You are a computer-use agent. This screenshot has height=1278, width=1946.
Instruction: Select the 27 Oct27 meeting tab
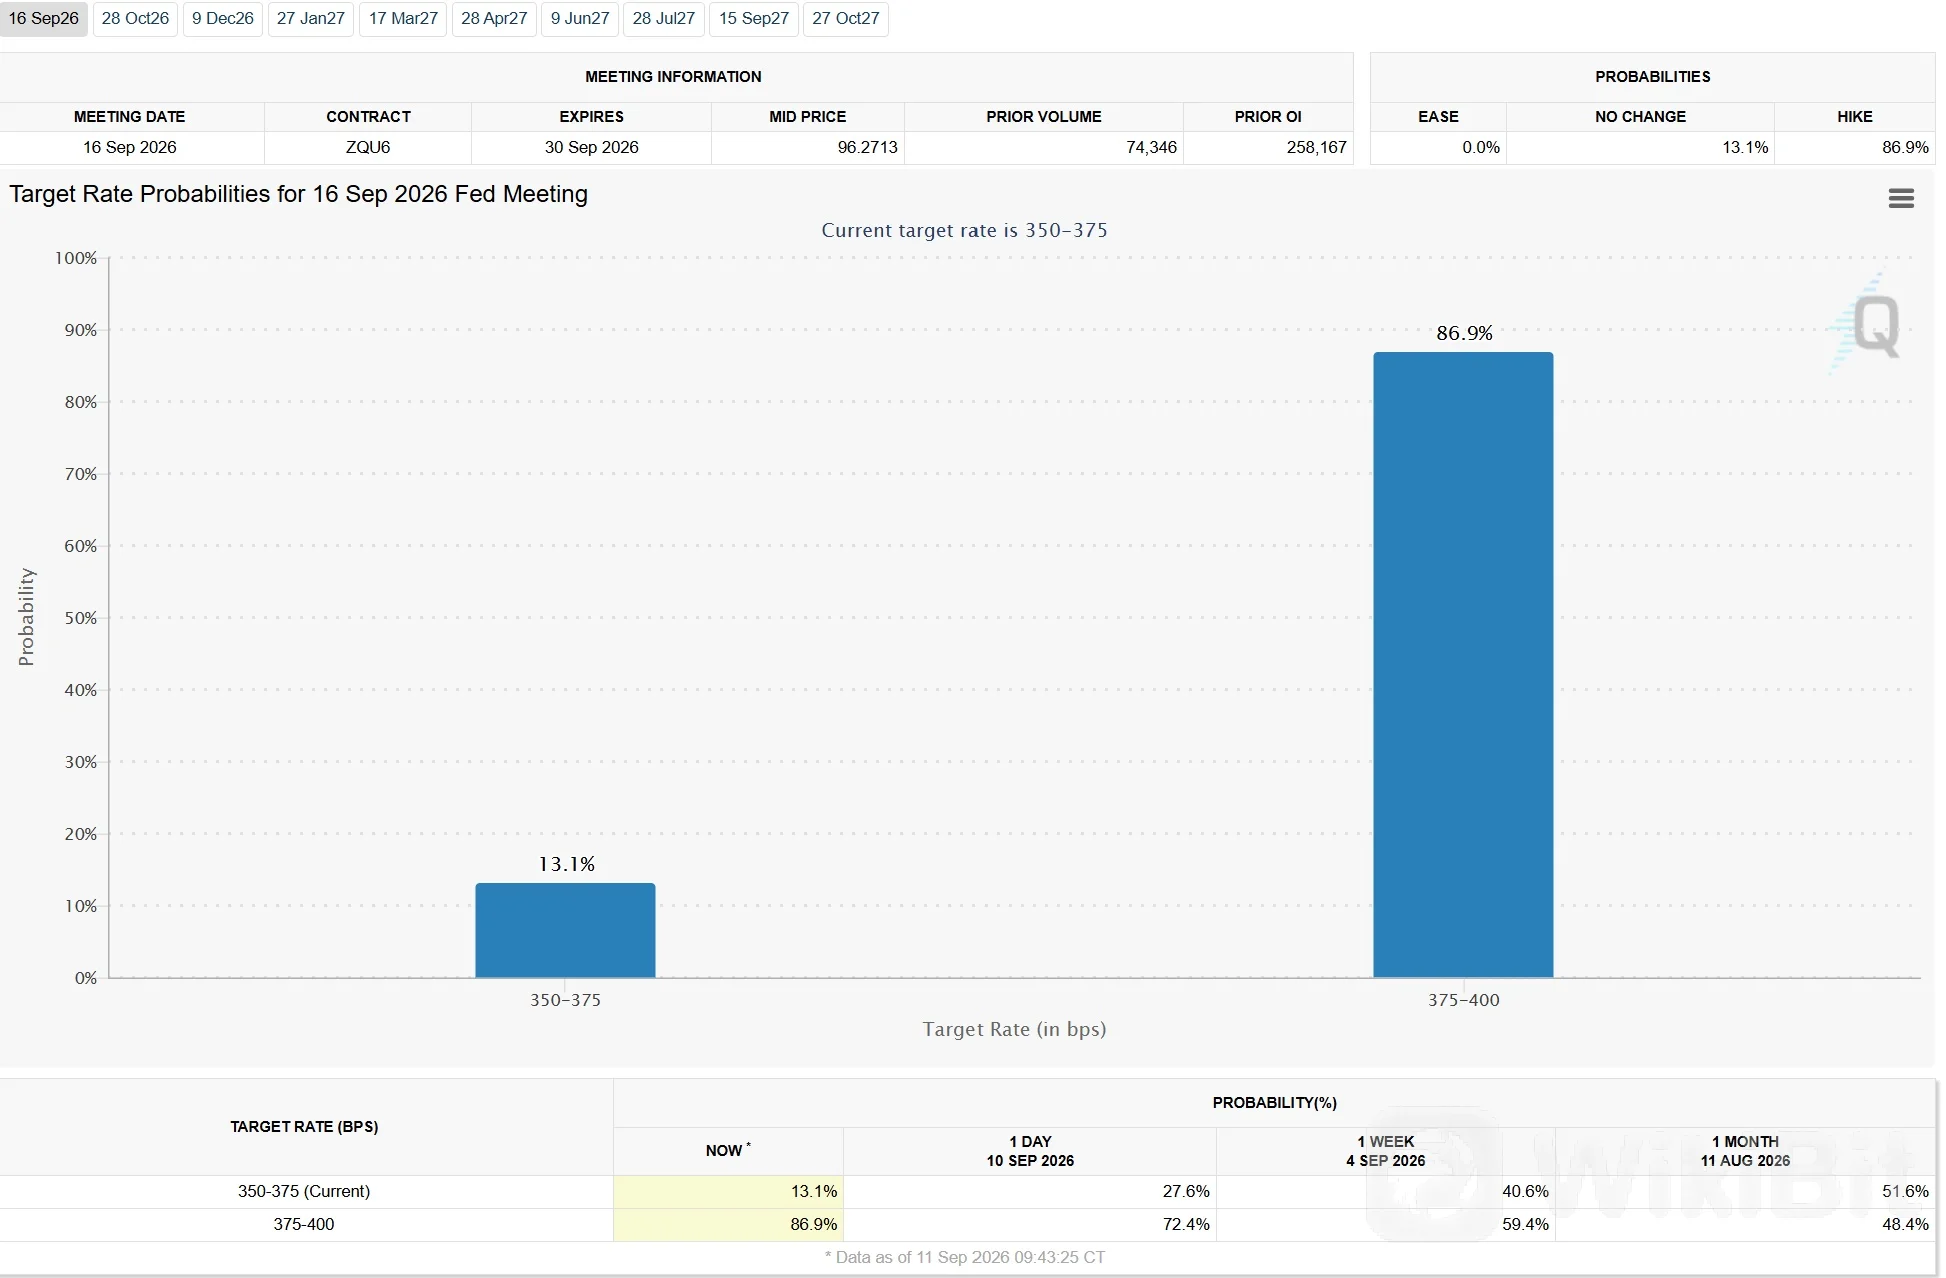point(846,19)
